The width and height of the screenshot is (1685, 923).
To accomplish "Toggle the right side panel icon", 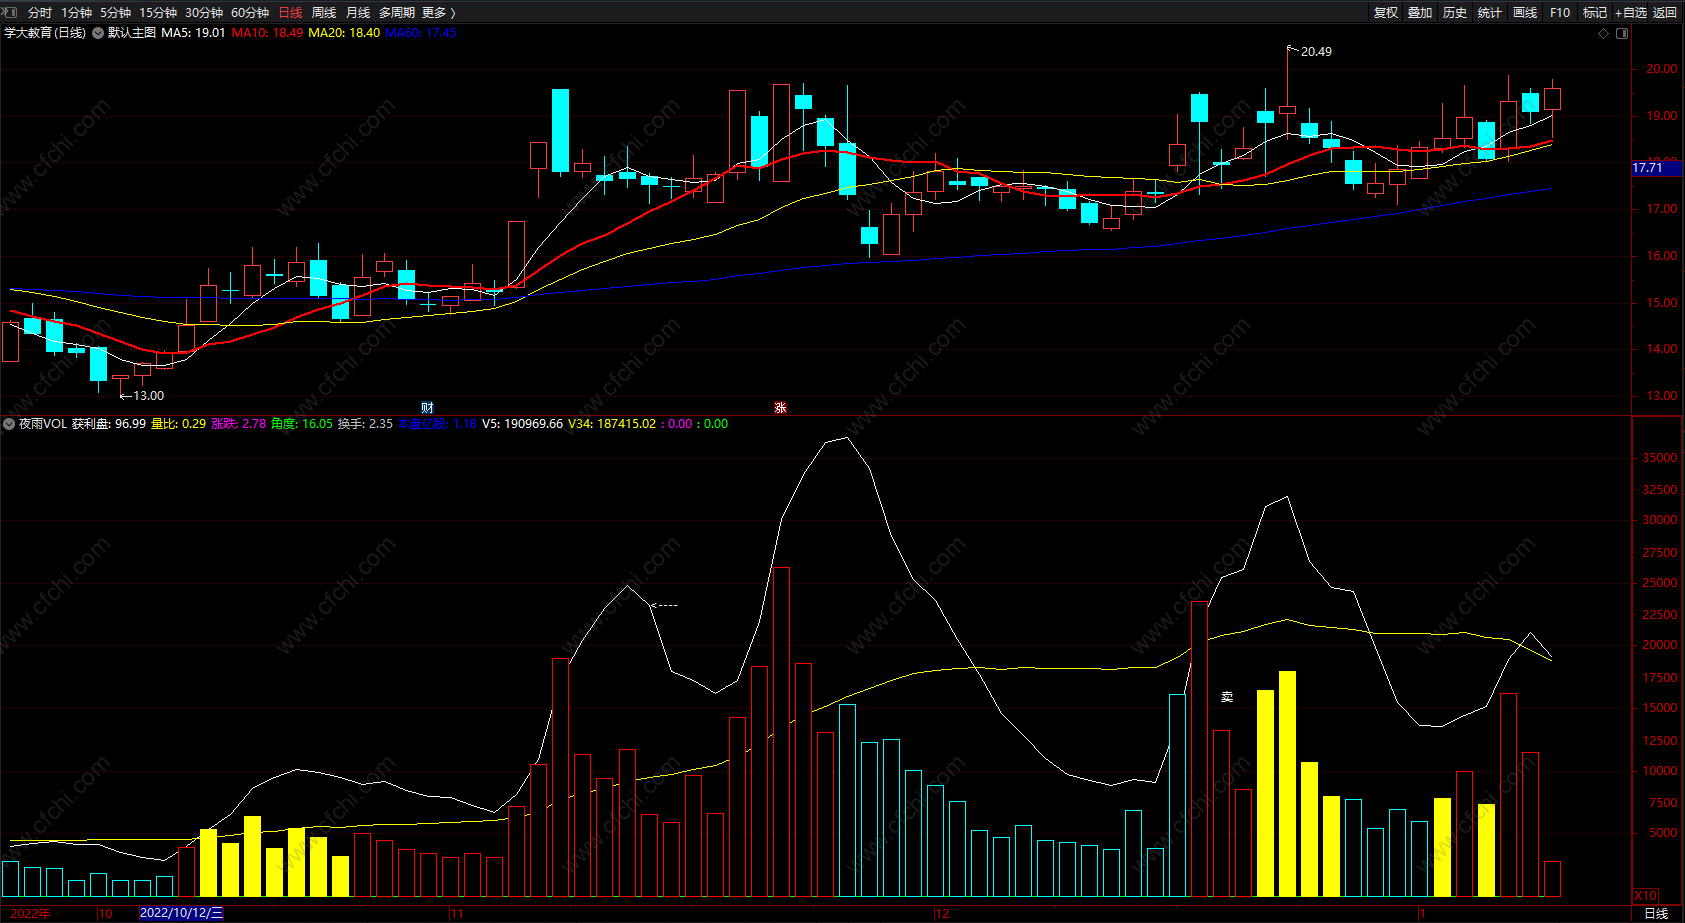I will click(x=1622, y=33).
